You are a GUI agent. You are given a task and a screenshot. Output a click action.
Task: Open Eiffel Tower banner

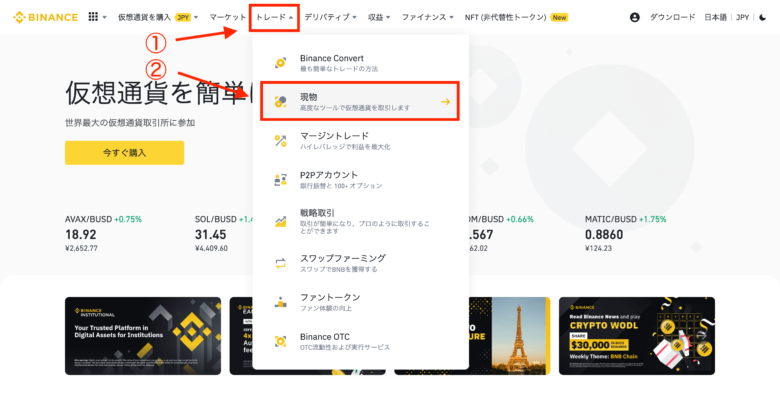[510, 336]
